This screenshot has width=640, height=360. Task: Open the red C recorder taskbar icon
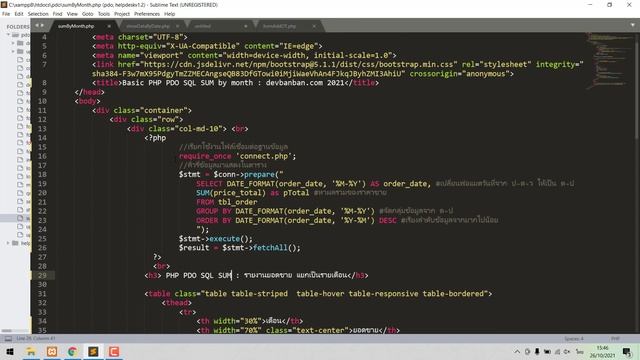[x=114, y=351]
